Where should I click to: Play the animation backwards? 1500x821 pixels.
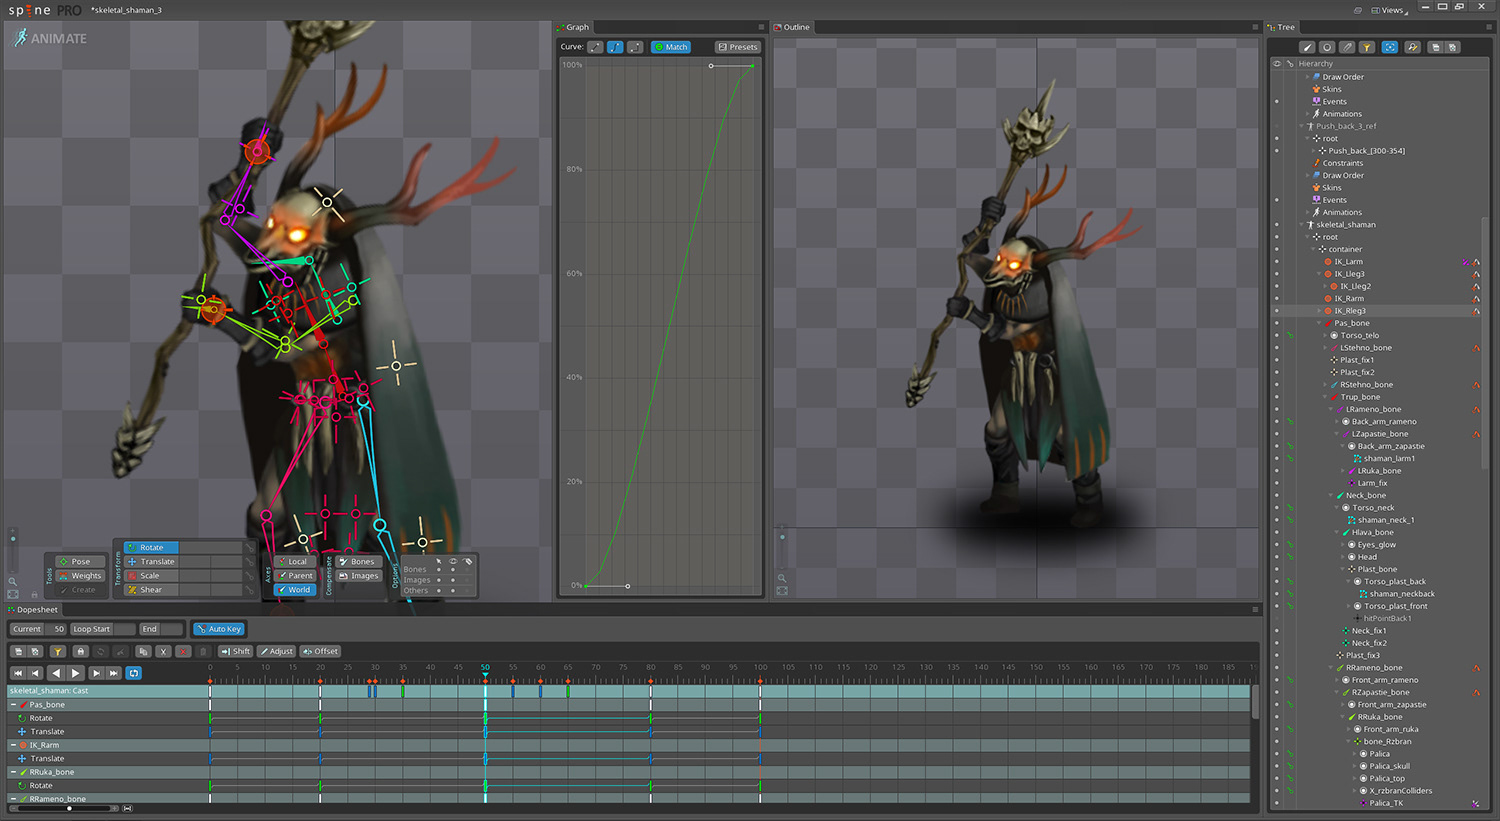56,673
